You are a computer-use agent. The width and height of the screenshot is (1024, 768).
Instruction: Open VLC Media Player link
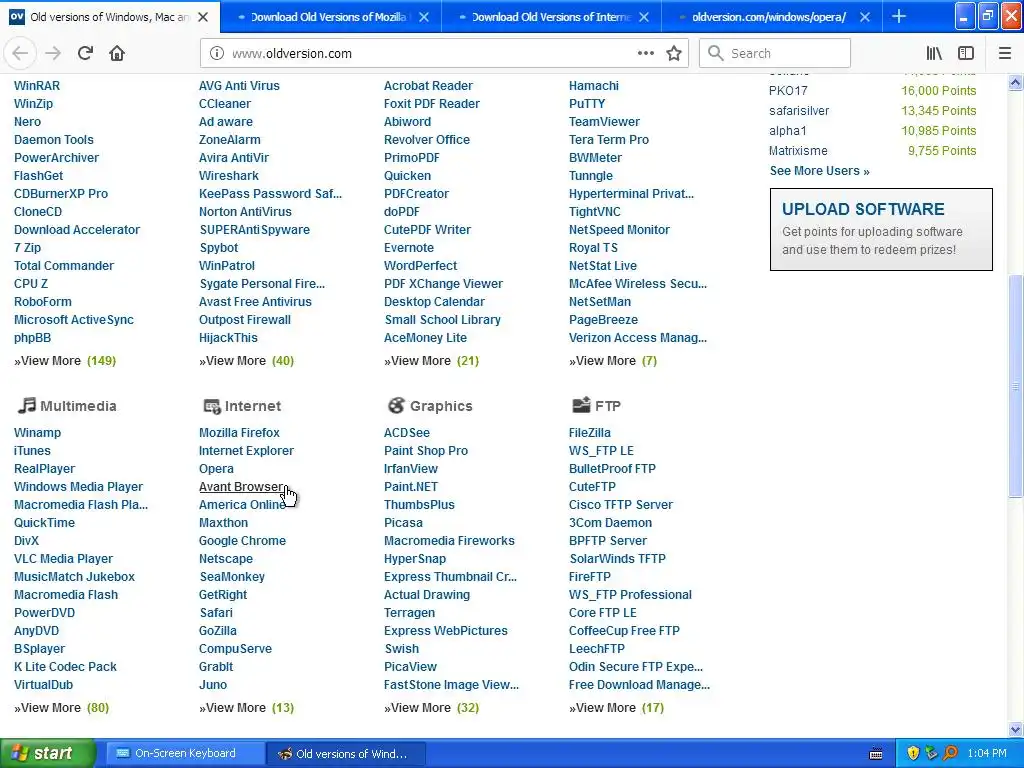63,559
